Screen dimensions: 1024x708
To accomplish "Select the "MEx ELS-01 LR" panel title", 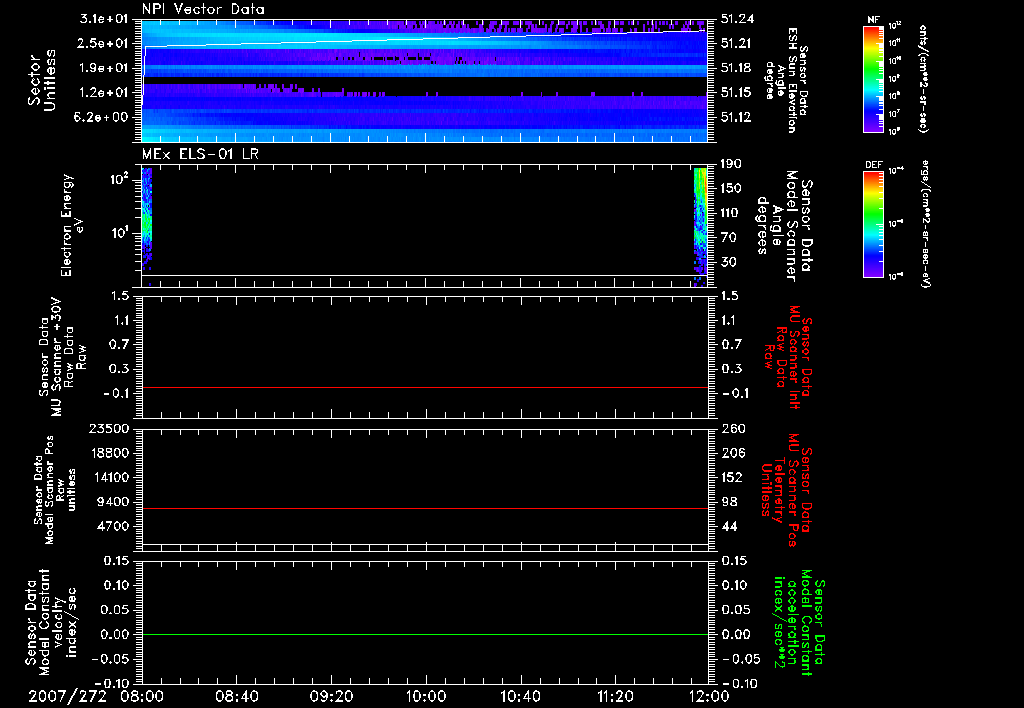I will [200, 154].
